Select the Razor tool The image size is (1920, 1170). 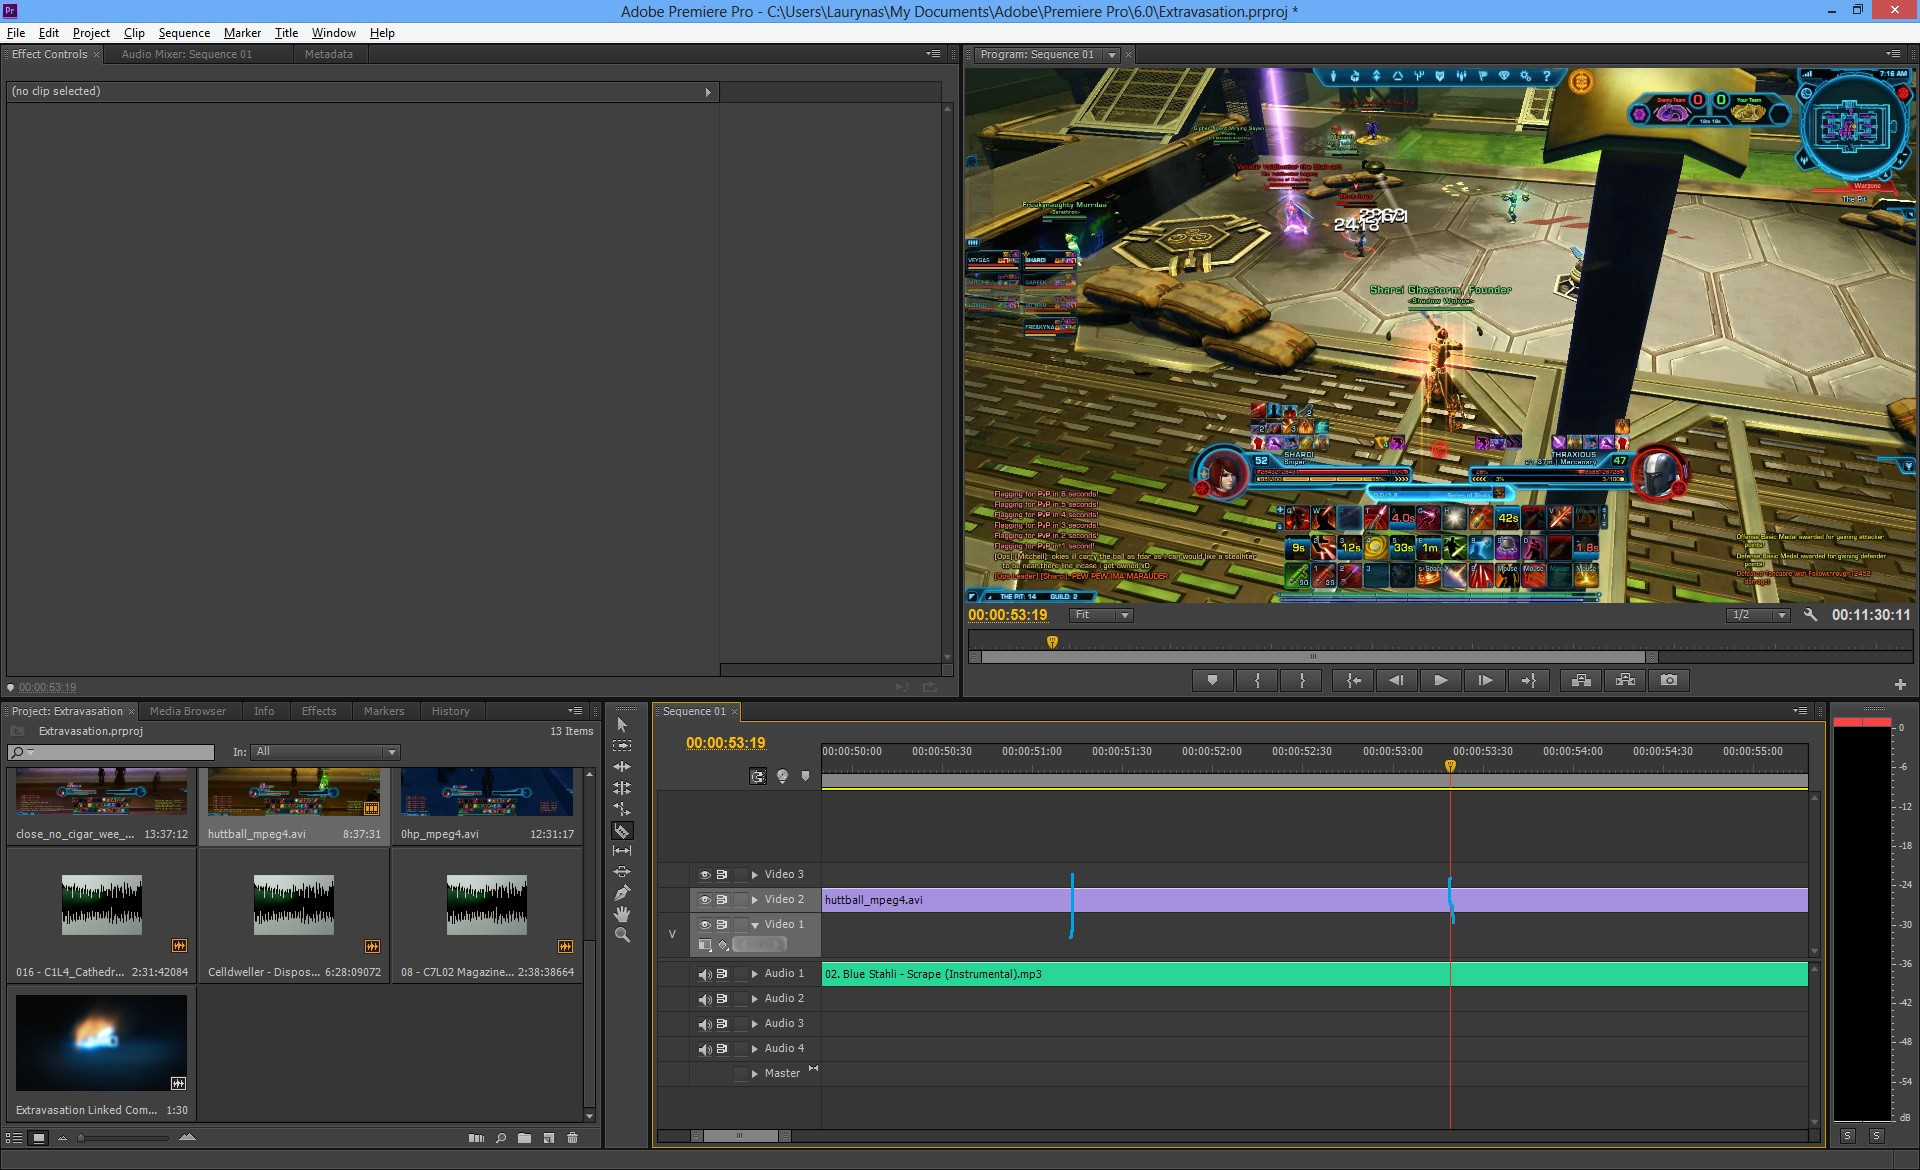tap(622, 831)
